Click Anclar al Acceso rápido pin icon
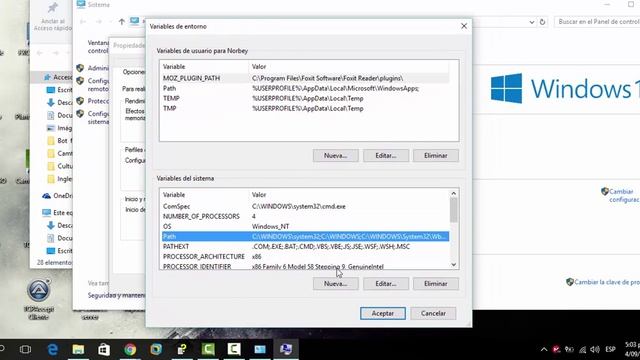 pos(53,8)
